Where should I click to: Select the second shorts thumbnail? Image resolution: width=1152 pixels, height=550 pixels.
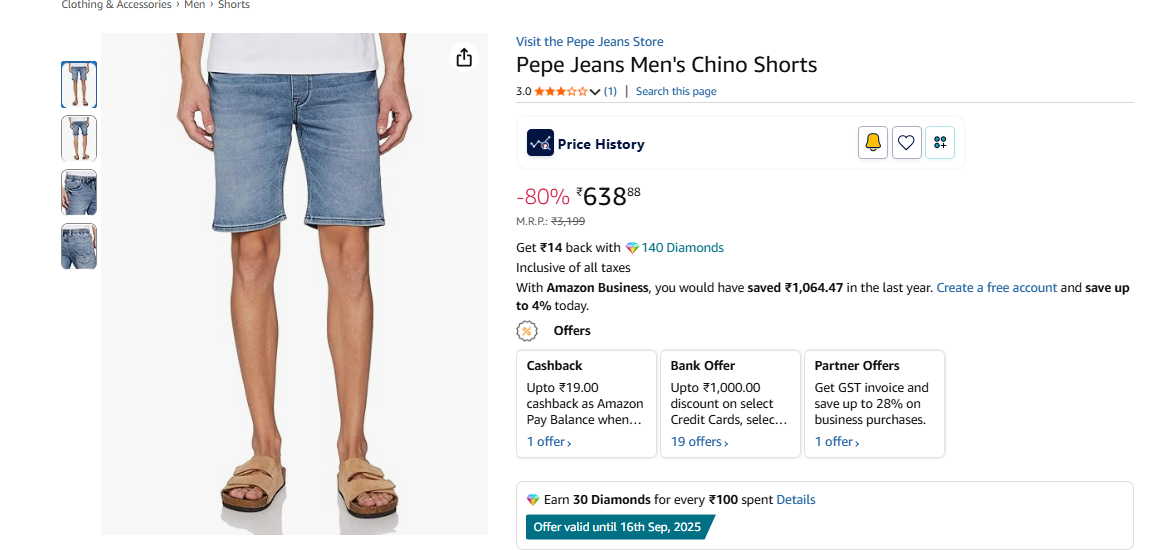pyautogui.click(x=79, y=138)
